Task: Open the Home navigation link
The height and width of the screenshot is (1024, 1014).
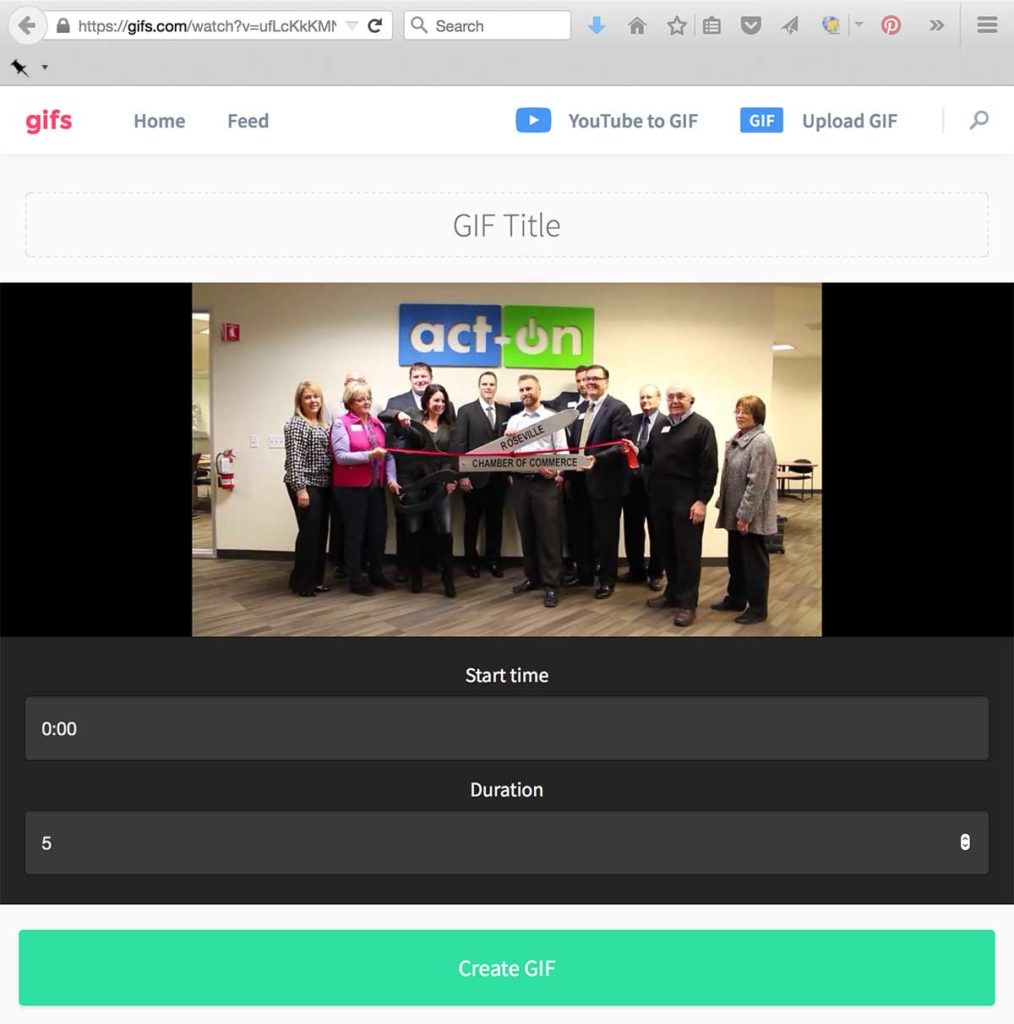Action: [159, 121]
